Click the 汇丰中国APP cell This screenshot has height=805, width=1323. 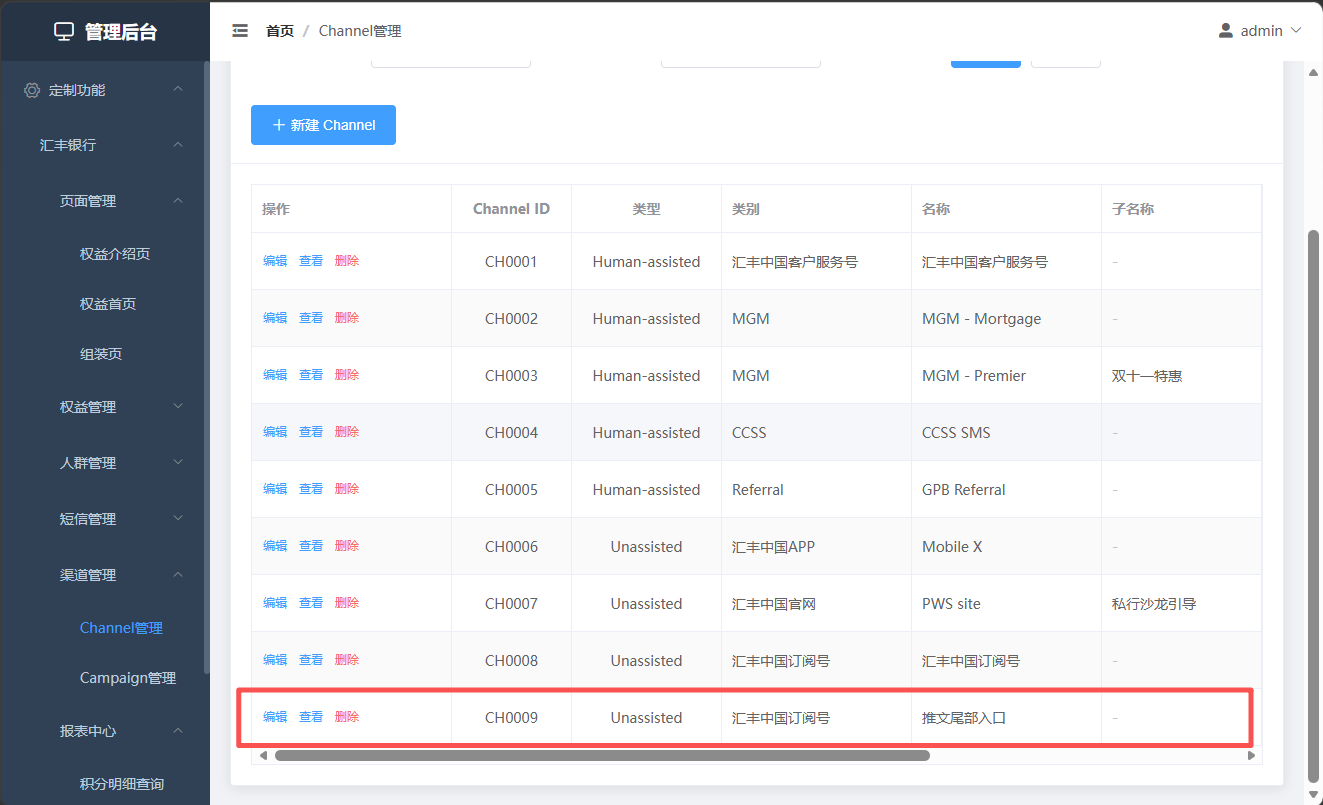(816, 547)
